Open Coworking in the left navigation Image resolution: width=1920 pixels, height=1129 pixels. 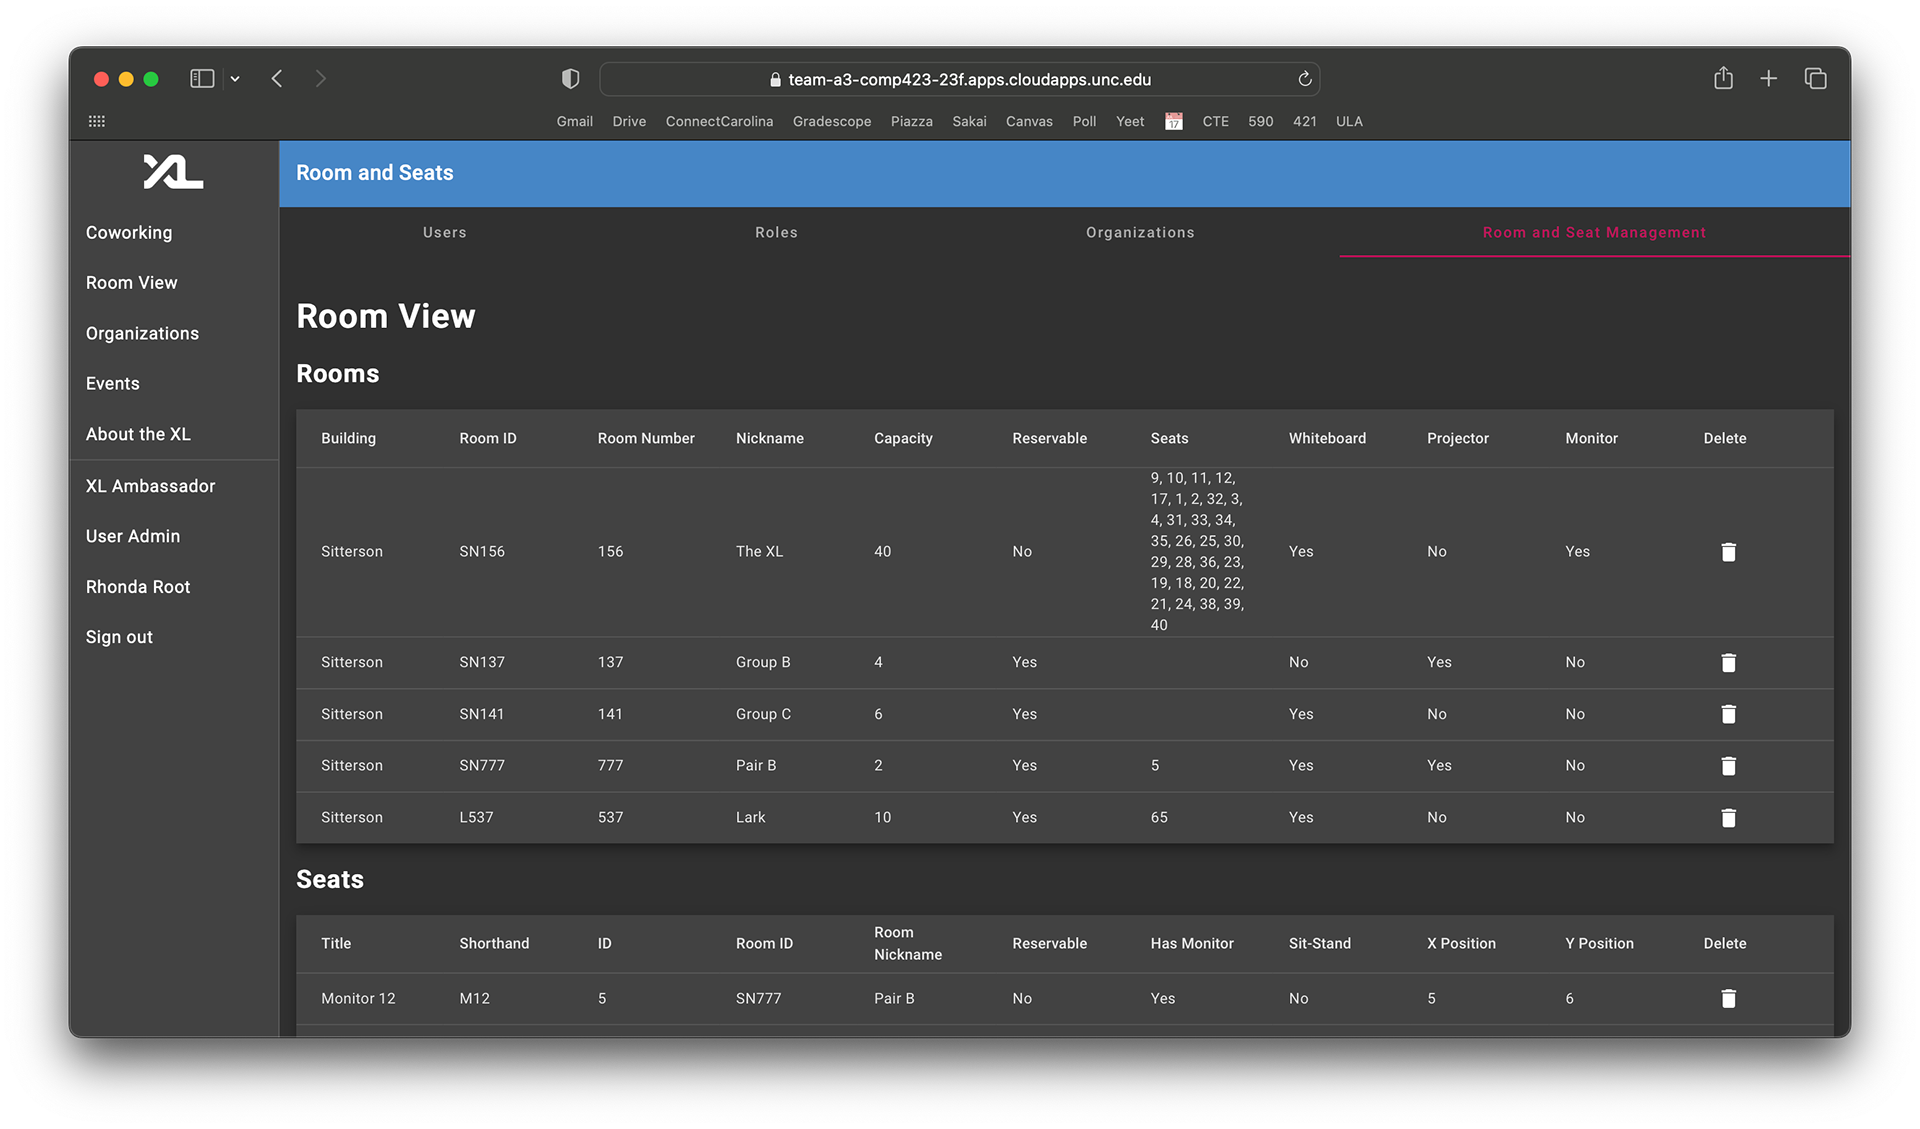pyautogui.click(x=129, y=232)
